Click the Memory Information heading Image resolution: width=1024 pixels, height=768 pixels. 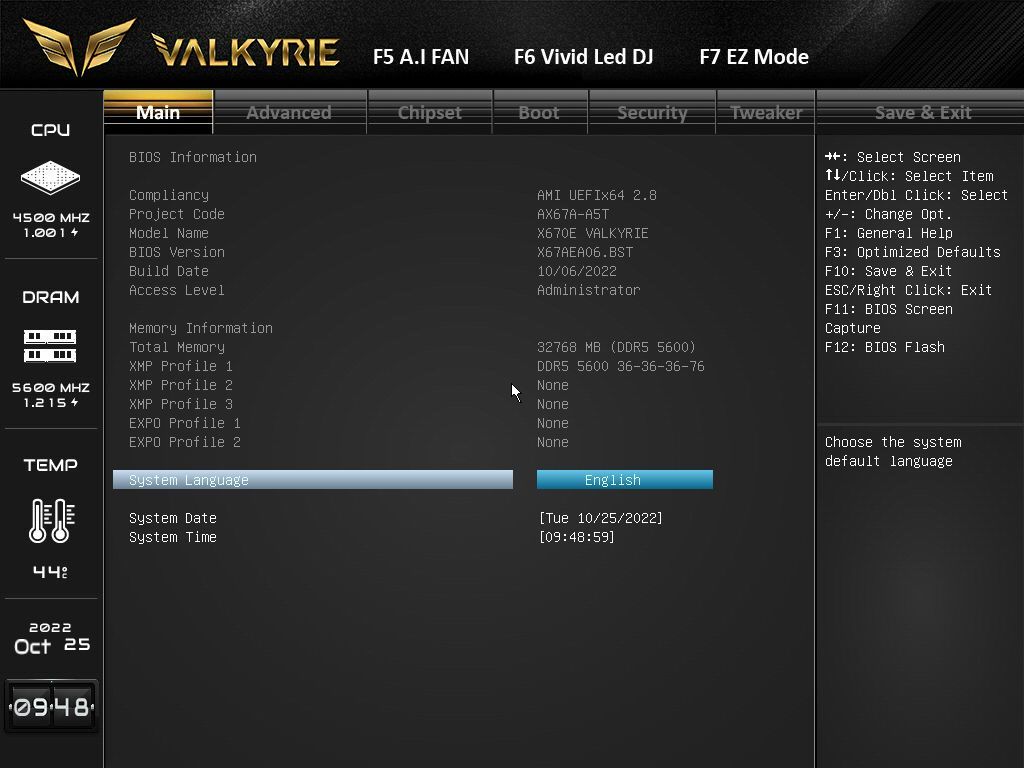(200, 328)
